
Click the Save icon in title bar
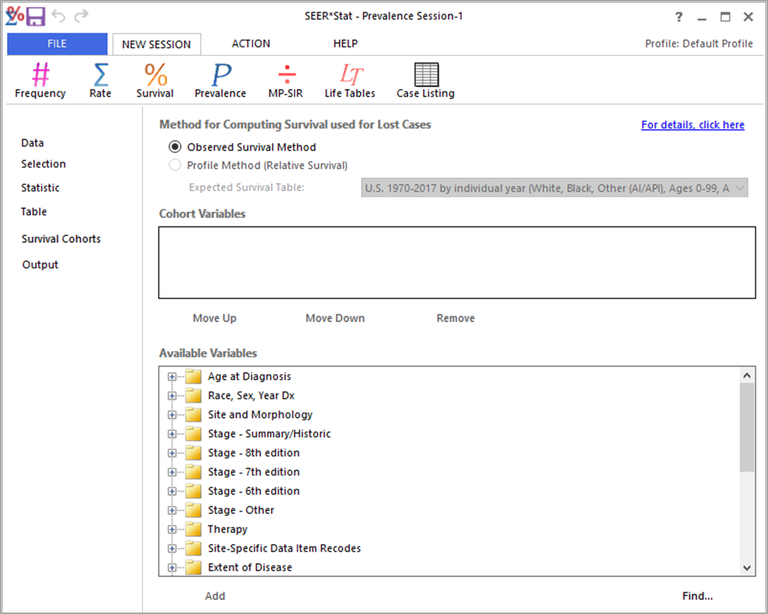(x=36, y=16)
